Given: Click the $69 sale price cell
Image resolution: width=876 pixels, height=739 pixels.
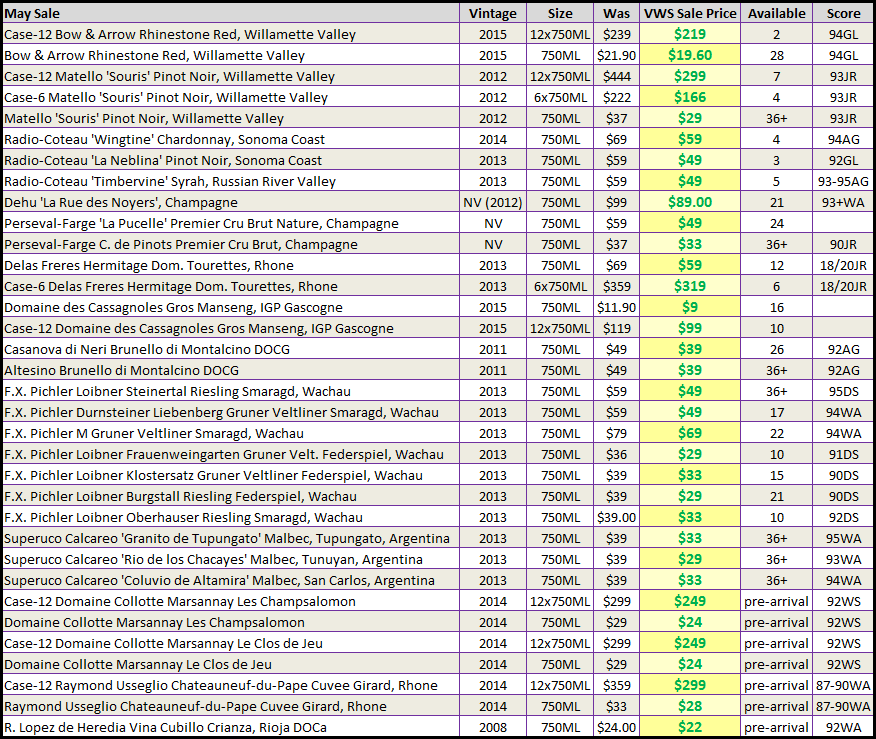Looking at the screenshot, I should click(690, 433).
